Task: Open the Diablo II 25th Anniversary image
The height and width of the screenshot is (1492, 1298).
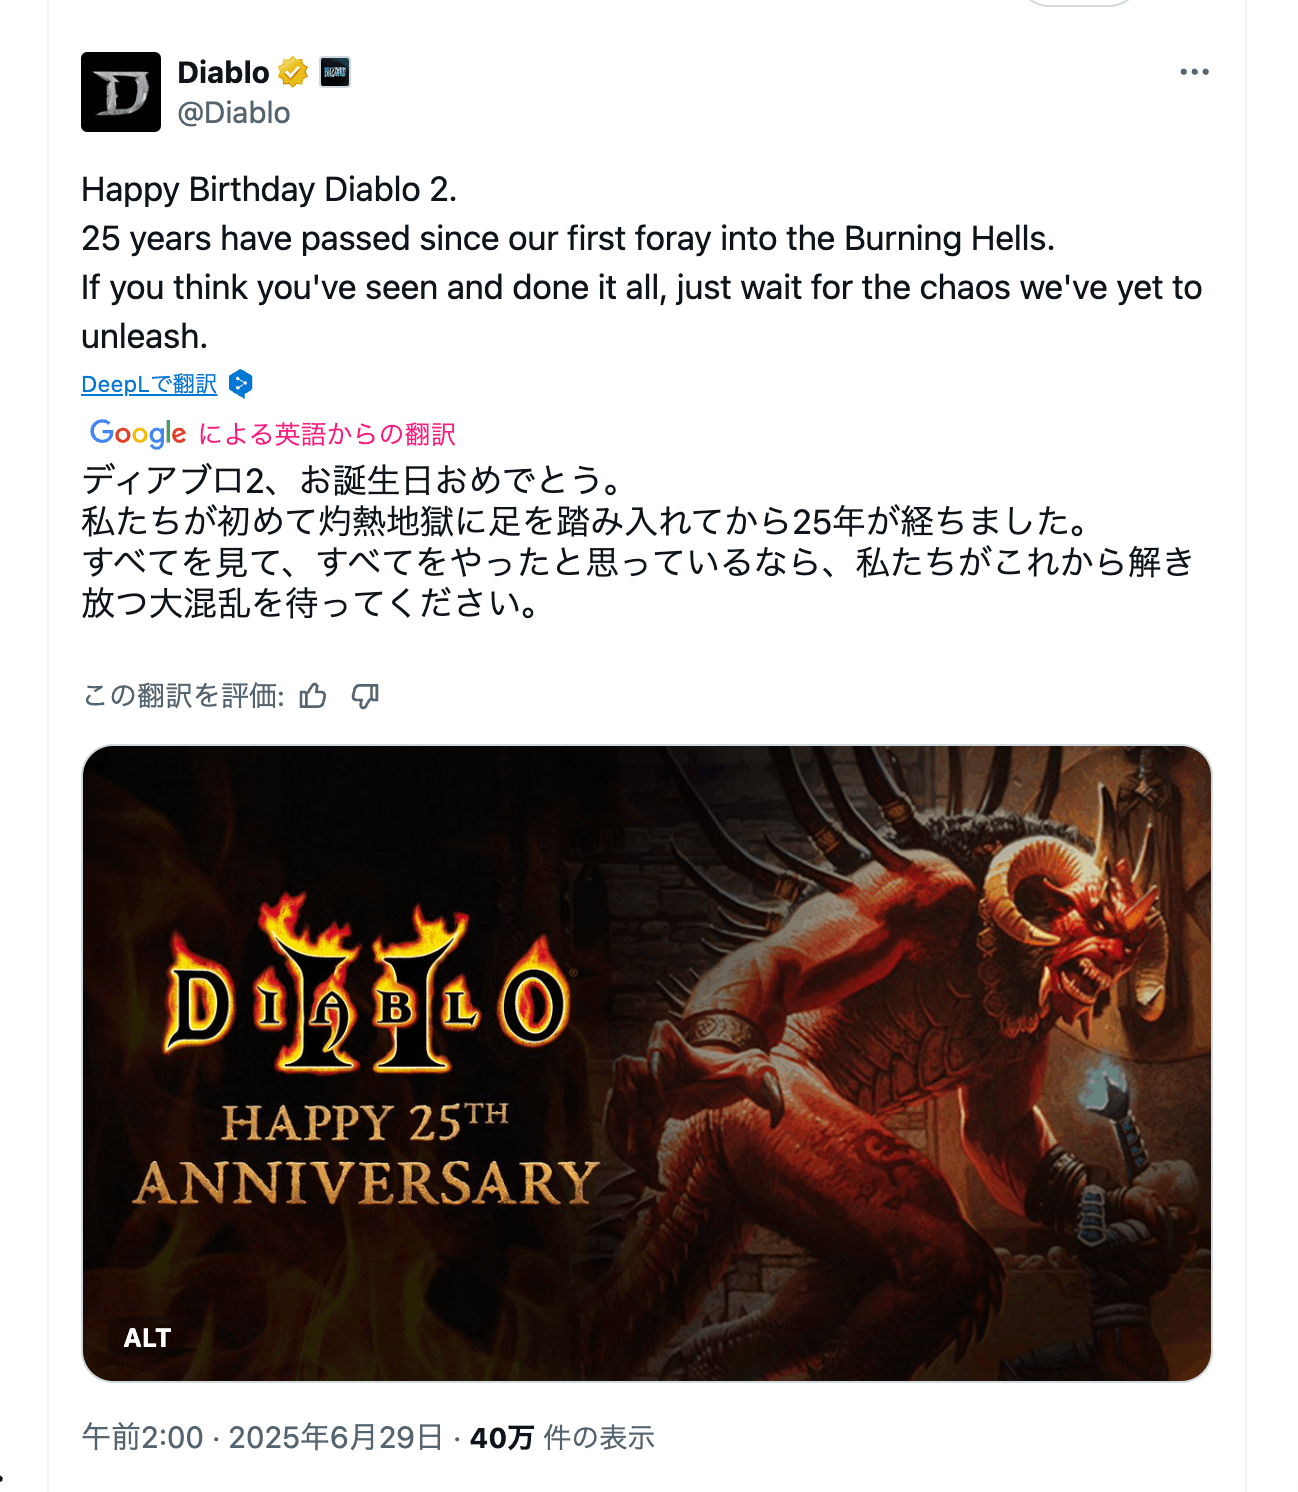Action: tap(647, 1063)
